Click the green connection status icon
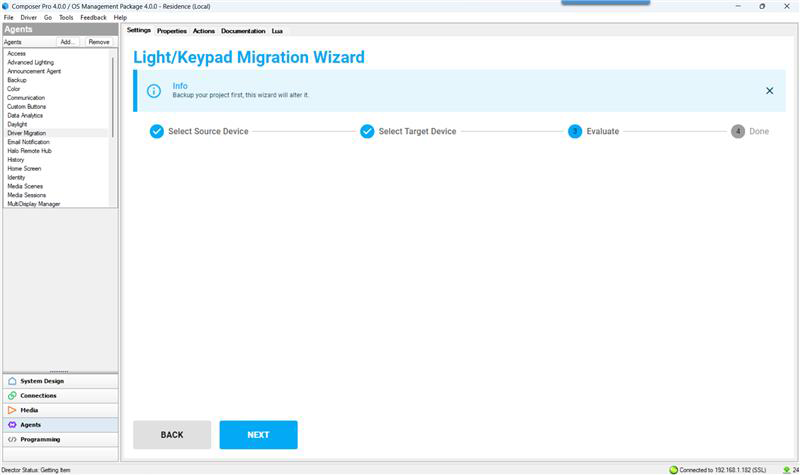This screenshot has width=800, height=475. (x=673, y=470)
